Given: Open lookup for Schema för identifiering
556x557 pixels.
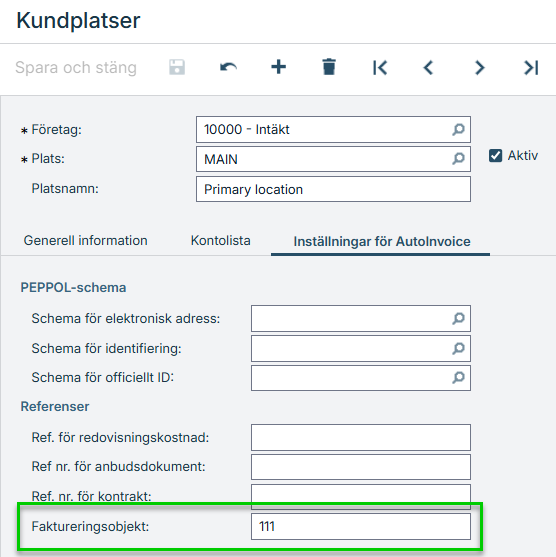Looking at the screenshot, I should 458,348.
